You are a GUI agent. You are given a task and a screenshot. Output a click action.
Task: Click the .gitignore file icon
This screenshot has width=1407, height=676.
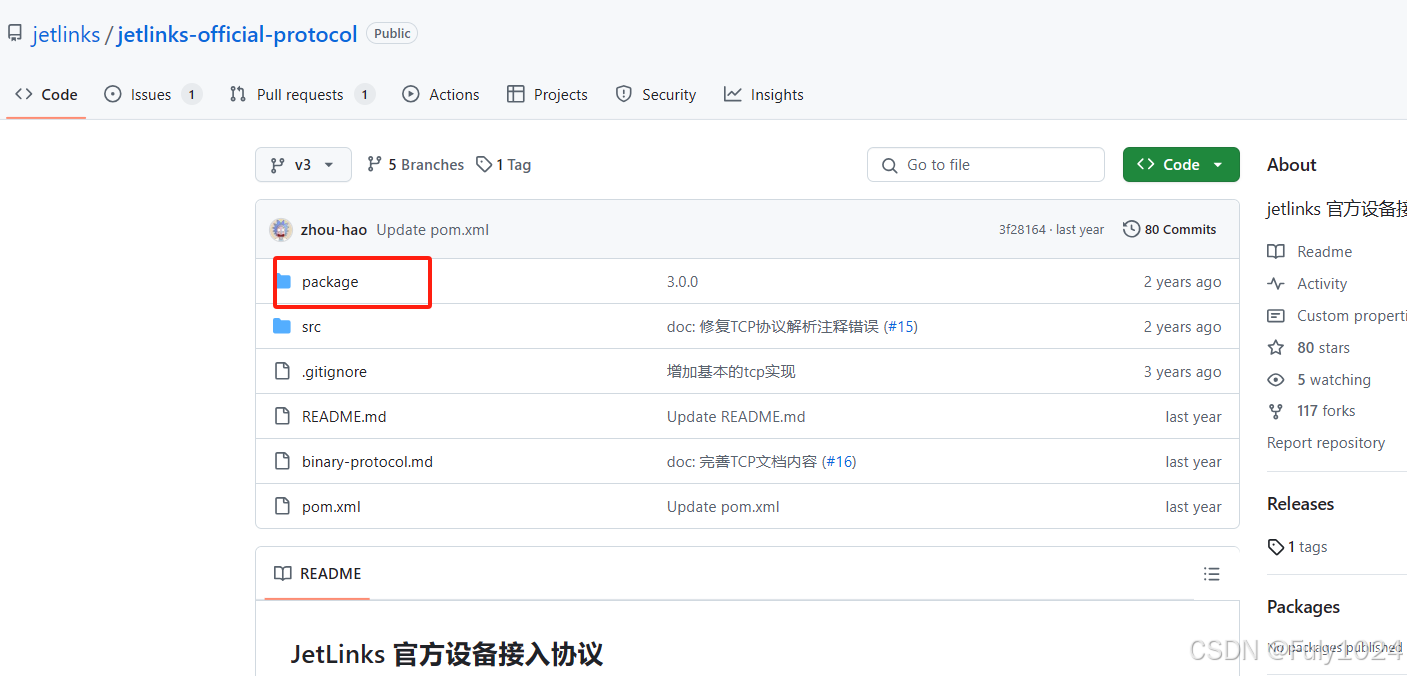(282, 372)
